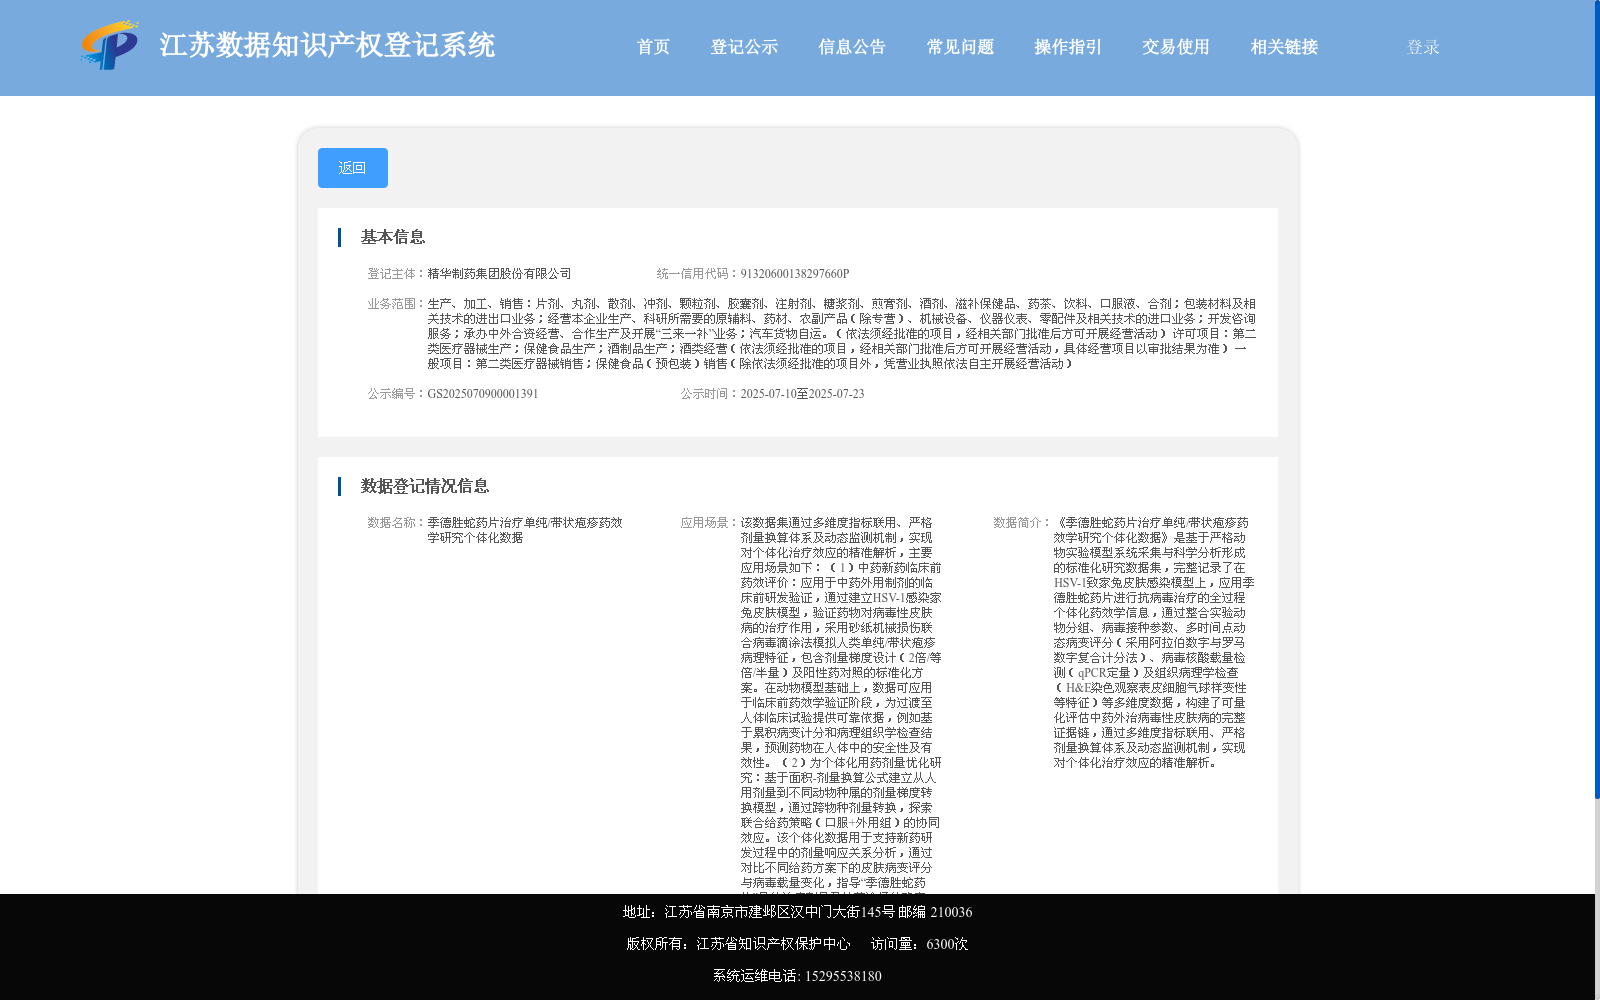Click the 数据名称 label
The image size is (1600, 1000).
[x=394, y=523]
